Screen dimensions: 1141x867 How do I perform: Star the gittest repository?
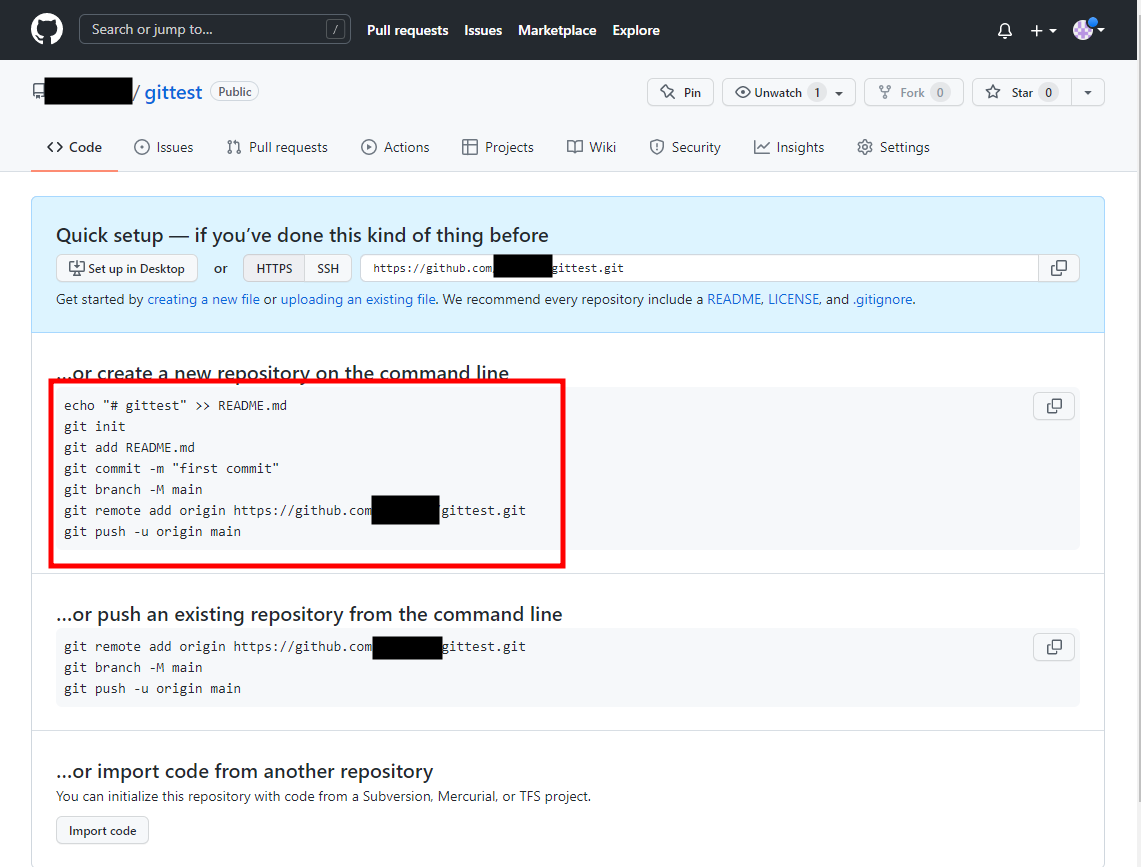(x=1022, y=92)
